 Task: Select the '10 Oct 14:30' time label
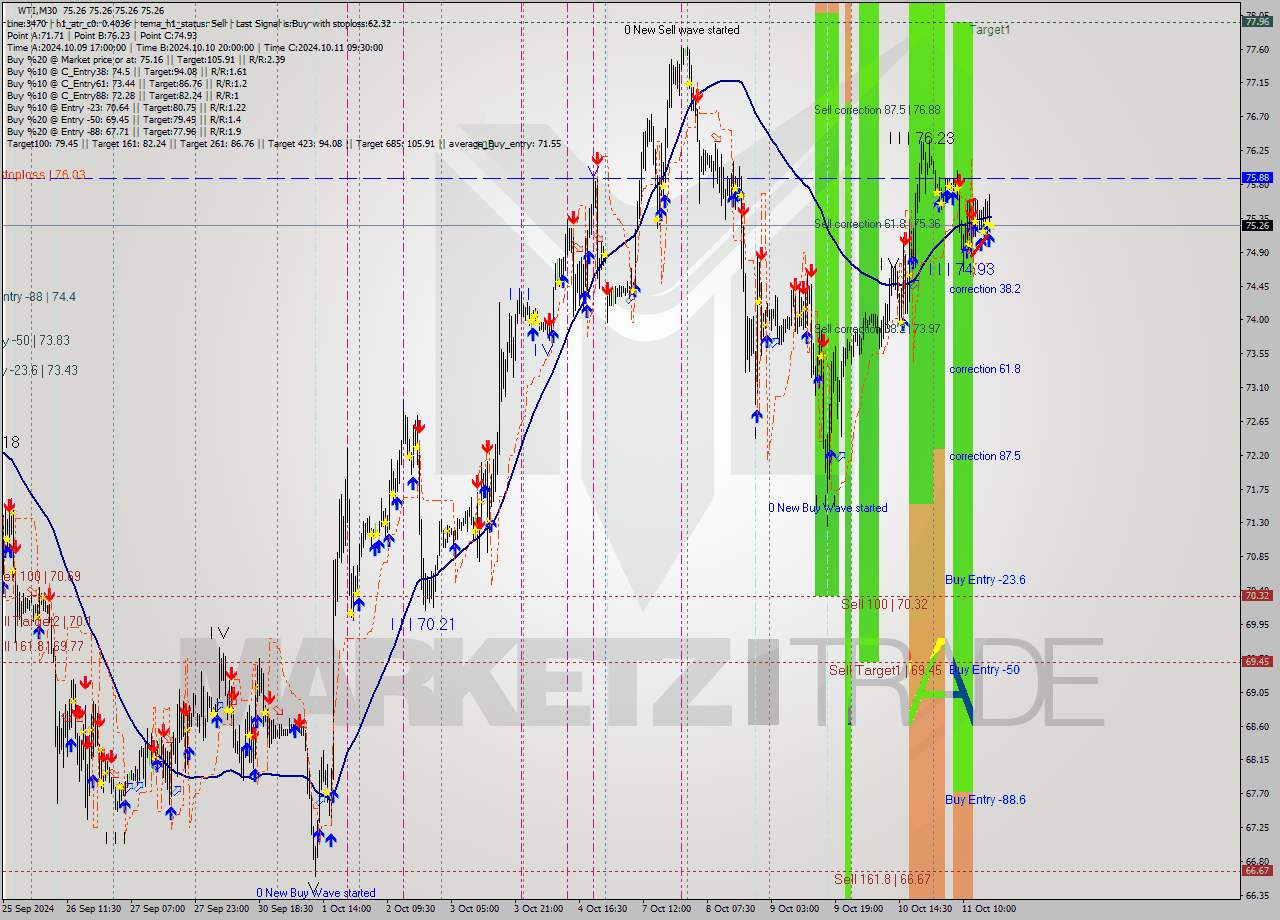[x=925, y=909]
